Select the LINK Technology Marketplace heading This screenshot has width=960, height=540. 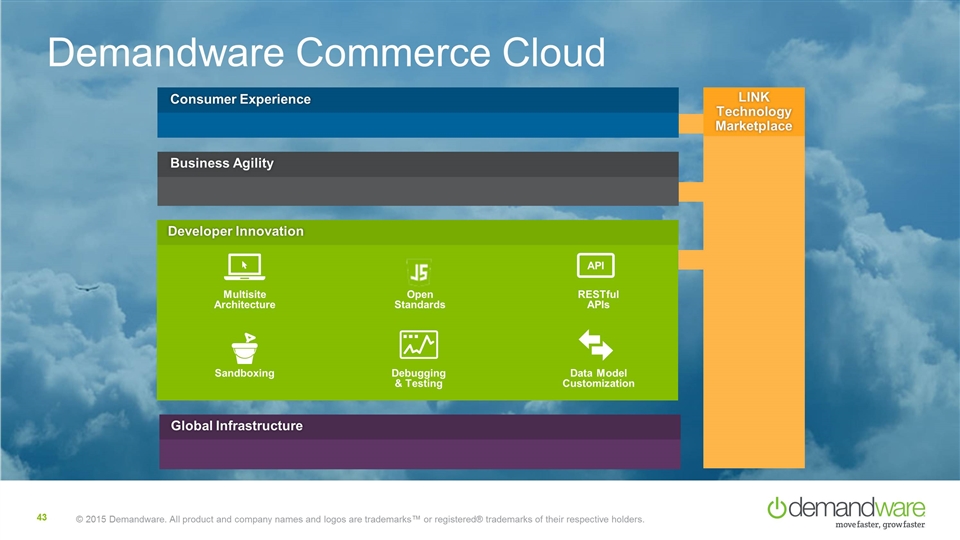(753, 110)
